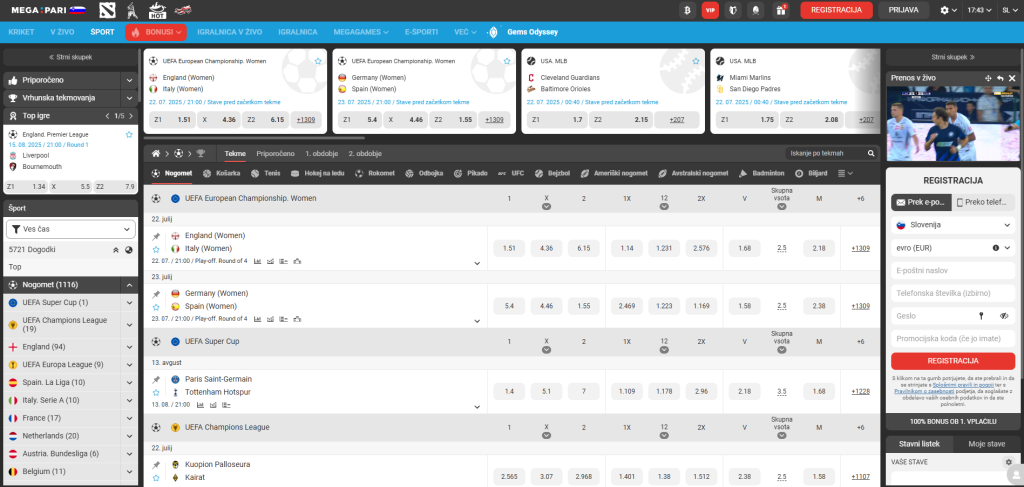1024x487 pixels.
Task: Switch to the 1. obdobje tab
Action: [321, 153]
